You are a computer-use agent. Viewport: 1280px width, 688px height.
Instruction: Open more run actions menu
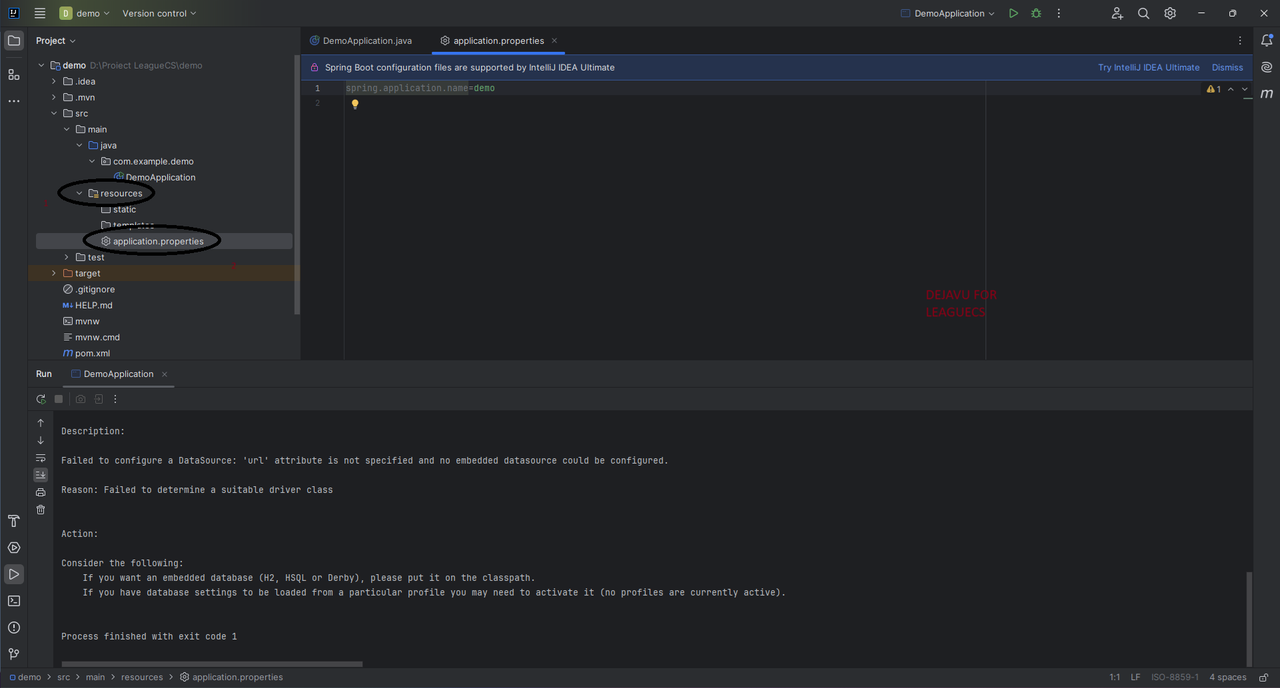(x=1059, y=13)
